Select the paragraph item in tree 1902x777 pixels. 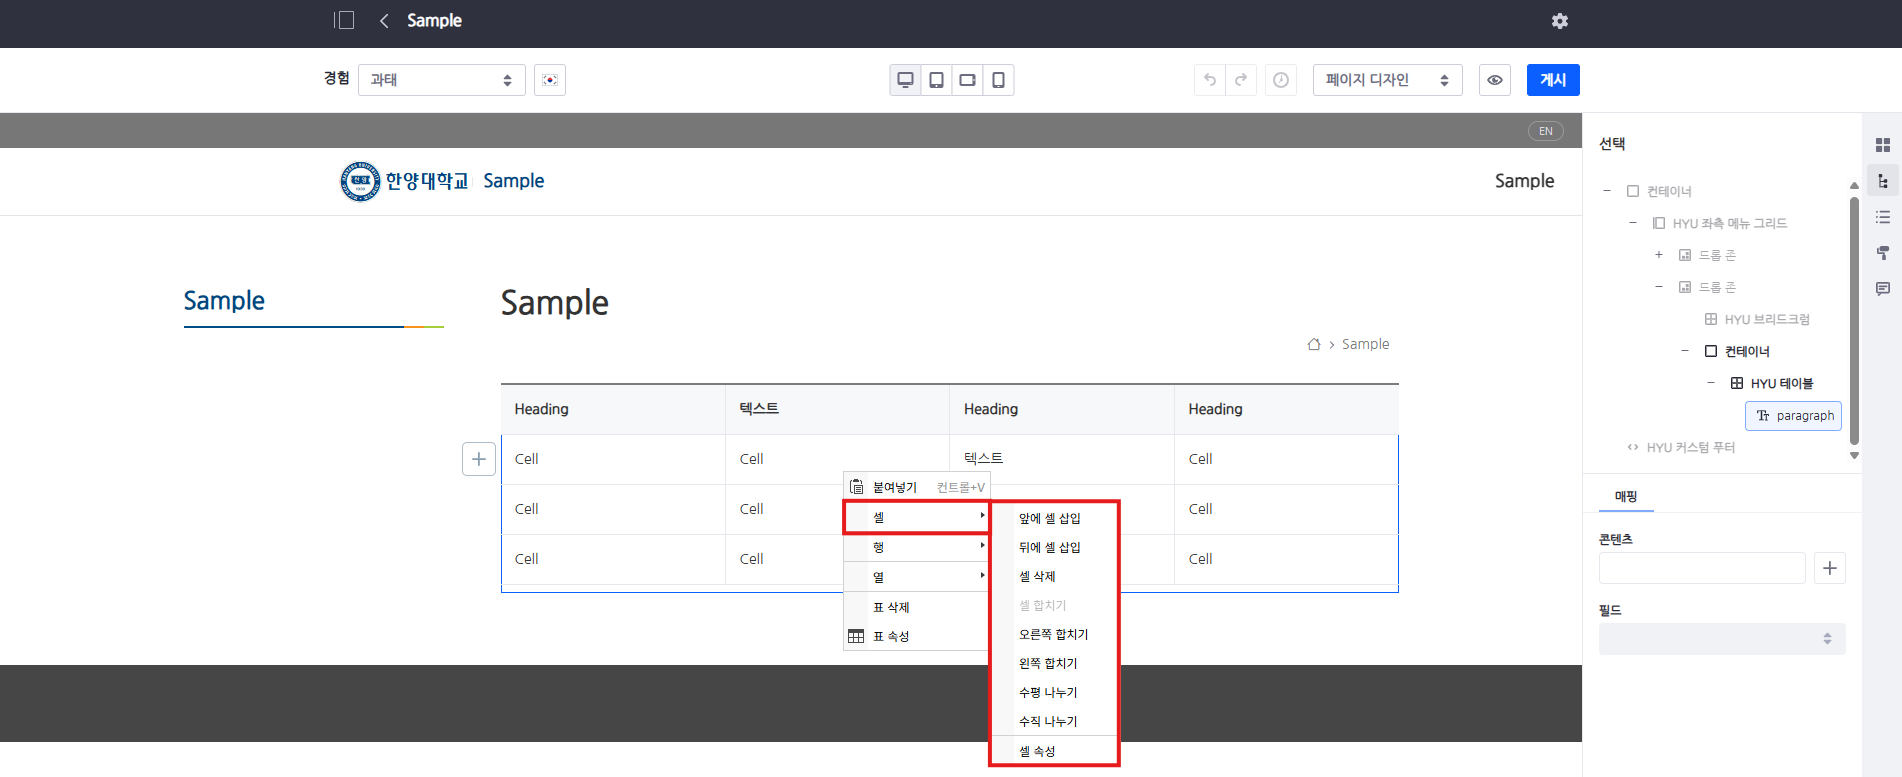[1794, 416]
